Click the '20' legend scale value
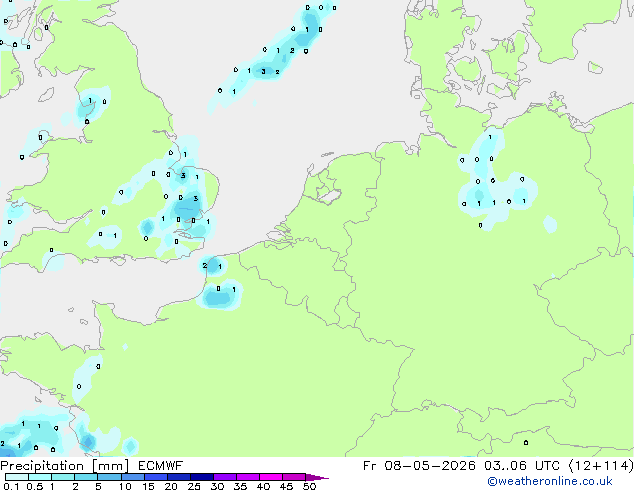Viewport: 634px width, 490px height. click(171, 486)
